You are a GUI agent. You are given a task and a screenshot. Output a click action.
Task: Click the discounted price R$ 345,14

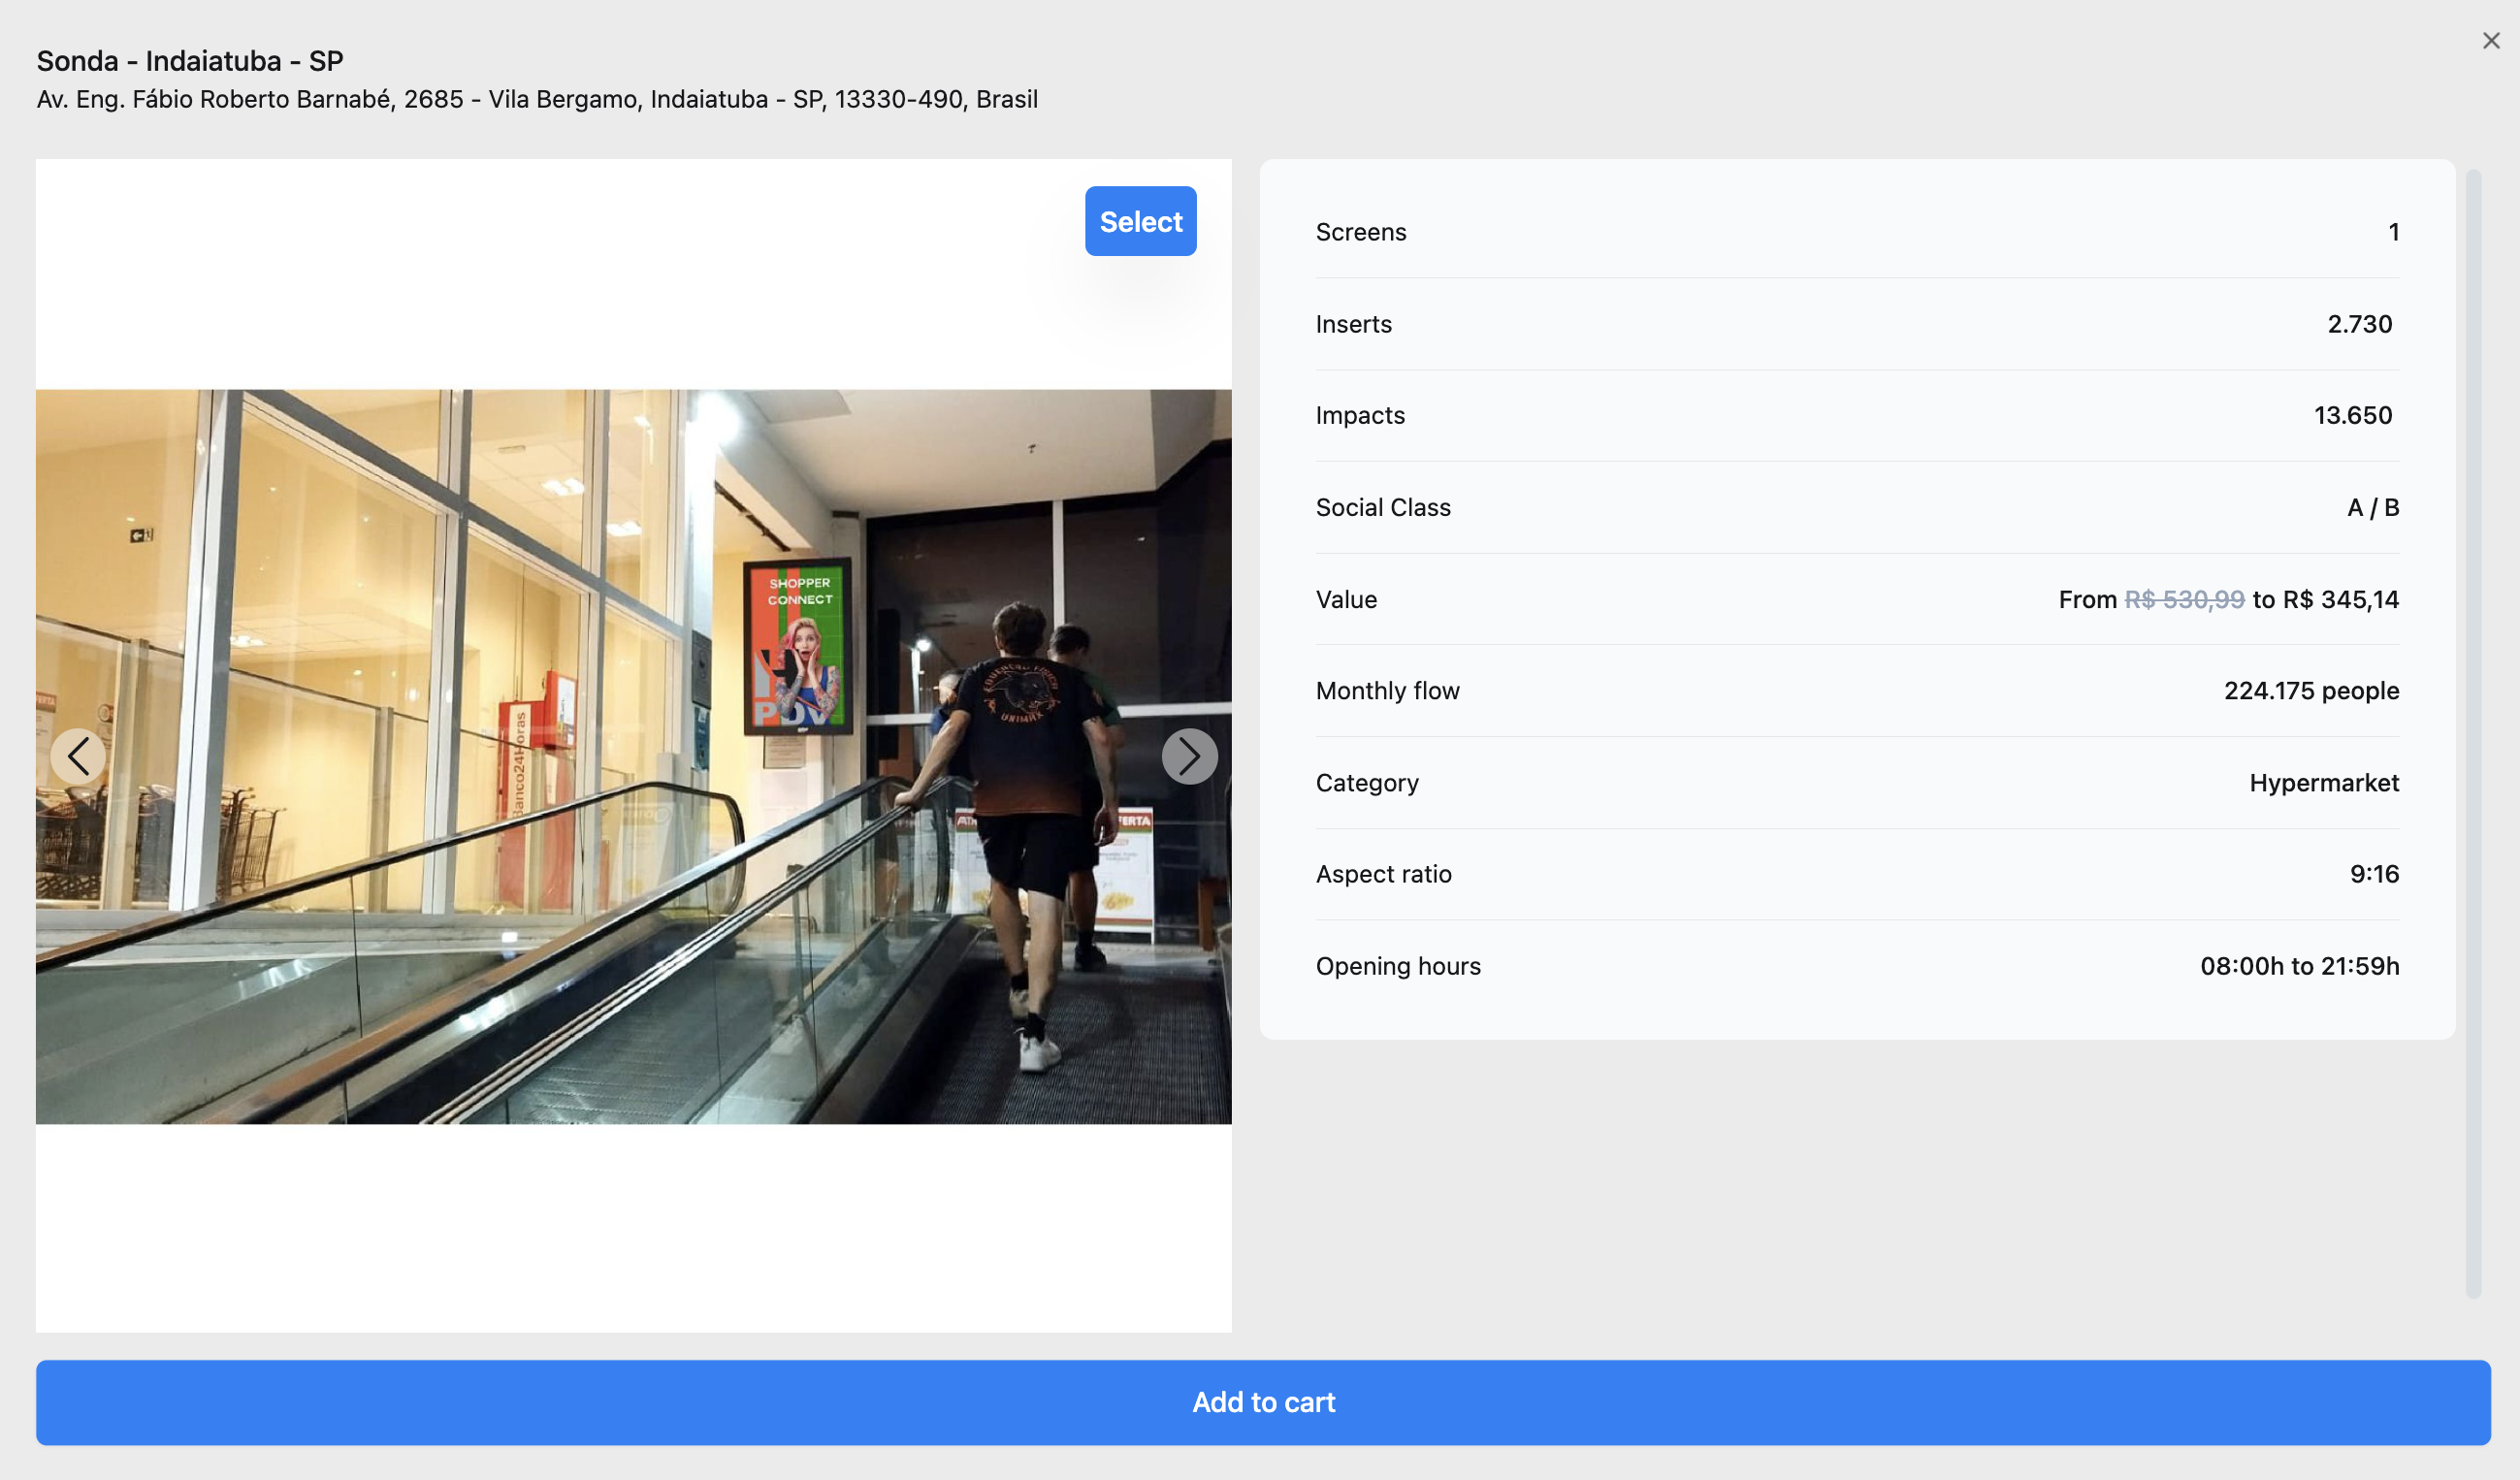click(2340, 600)
